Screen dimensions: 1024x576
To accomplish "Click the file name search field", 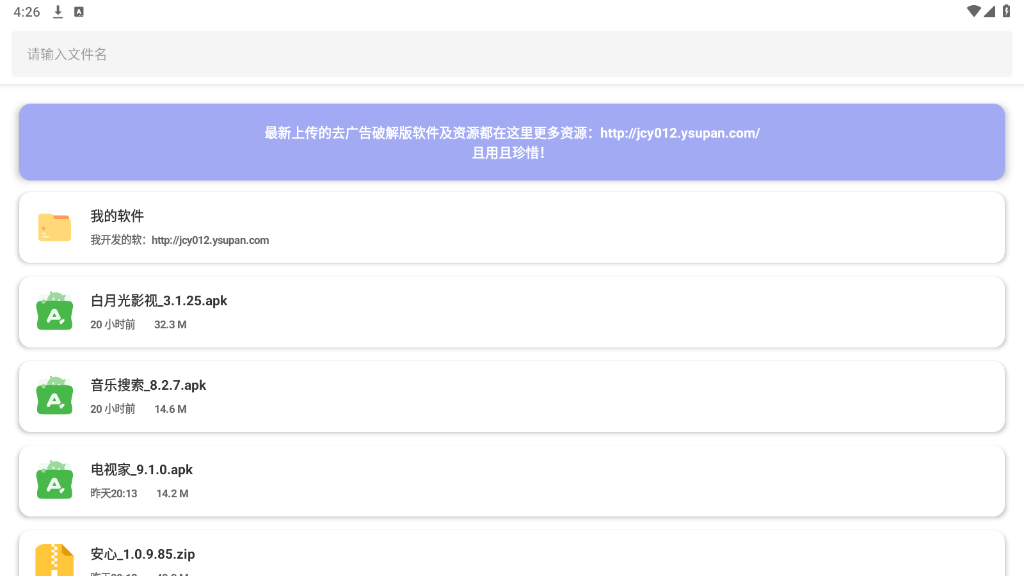I will (511, 54).
